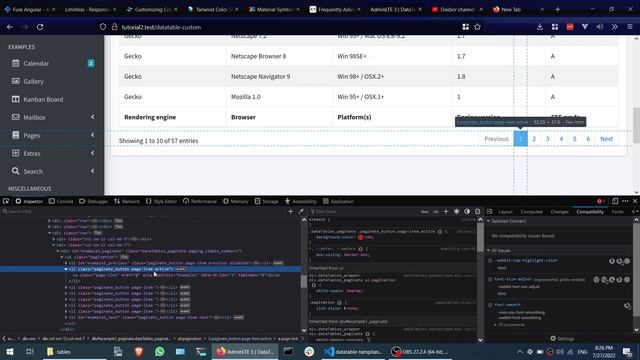Toggle the .cls class panel button
Image resolution: width=640 pixels, height=360 pixels.
click(436, 211)
